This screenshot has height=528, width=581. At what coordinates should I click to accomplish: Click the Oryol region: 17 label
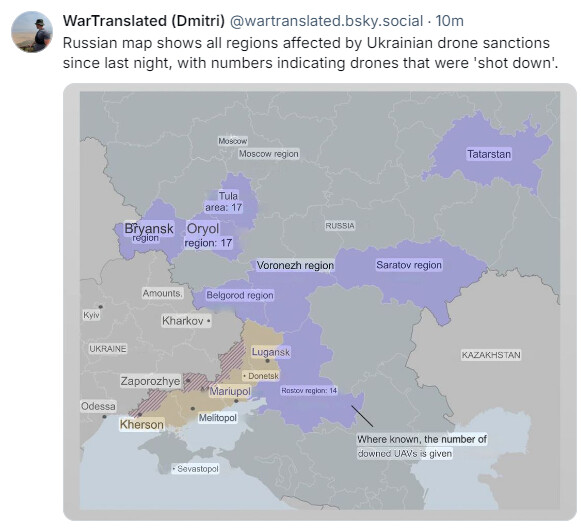[x=208, y=235]
